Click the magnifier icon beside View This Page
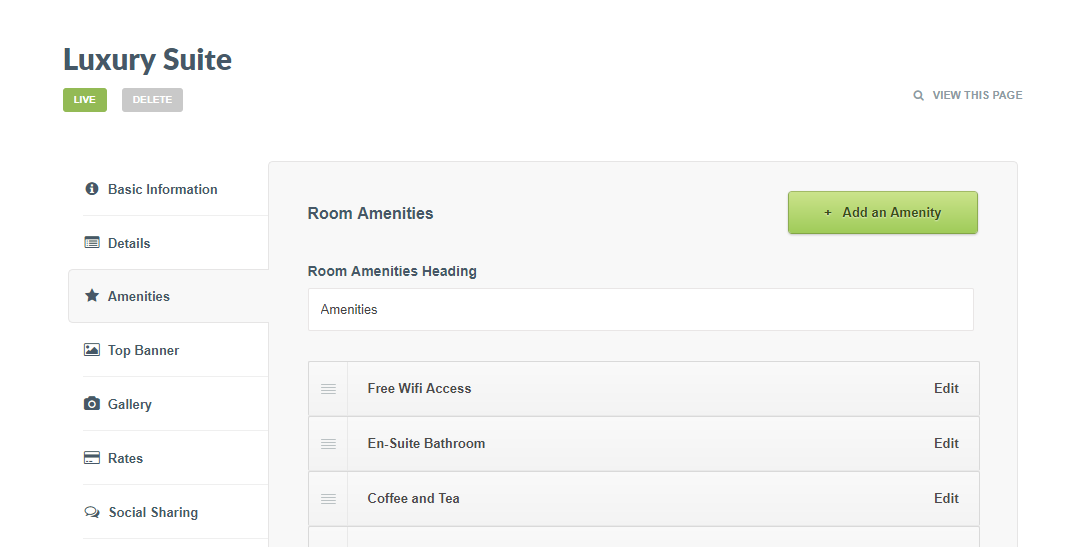 coord(919,96)
